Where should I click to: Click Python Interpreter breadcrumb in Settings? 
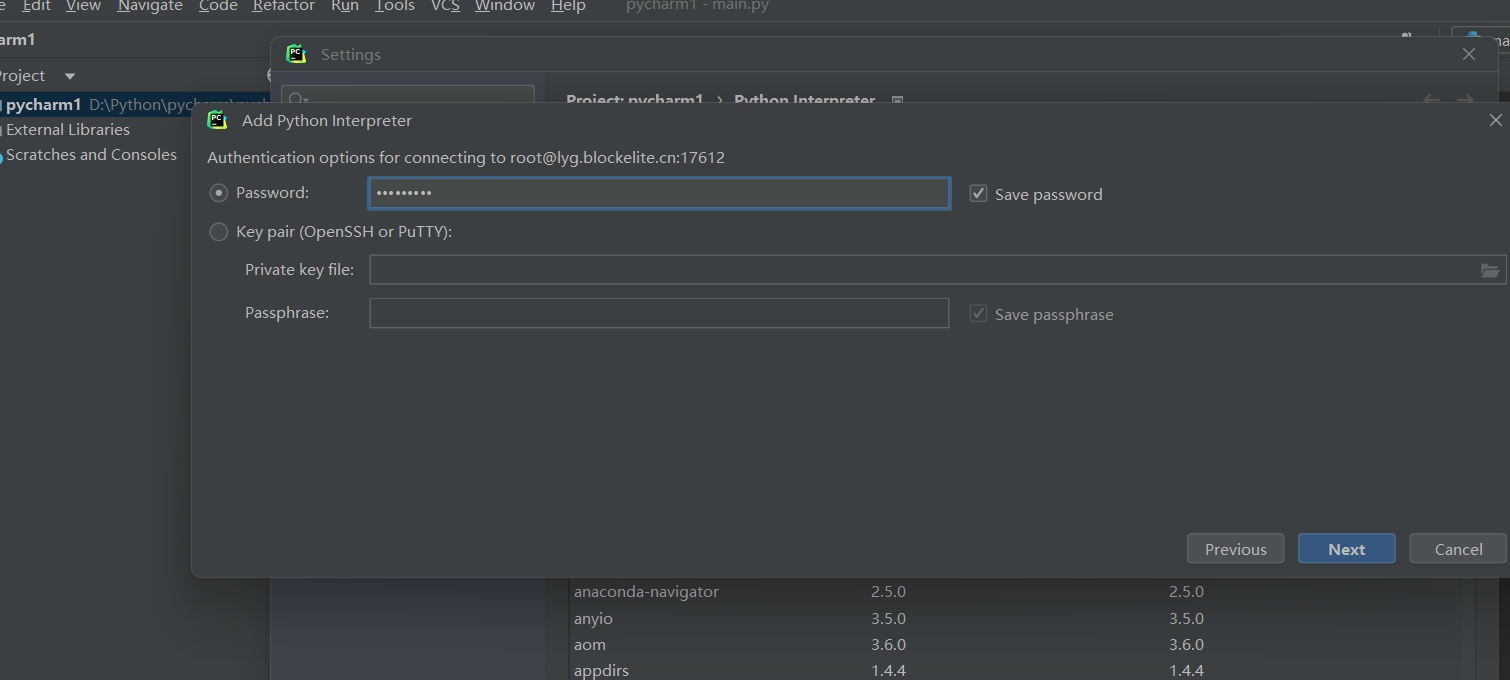(x=804, y=99)
